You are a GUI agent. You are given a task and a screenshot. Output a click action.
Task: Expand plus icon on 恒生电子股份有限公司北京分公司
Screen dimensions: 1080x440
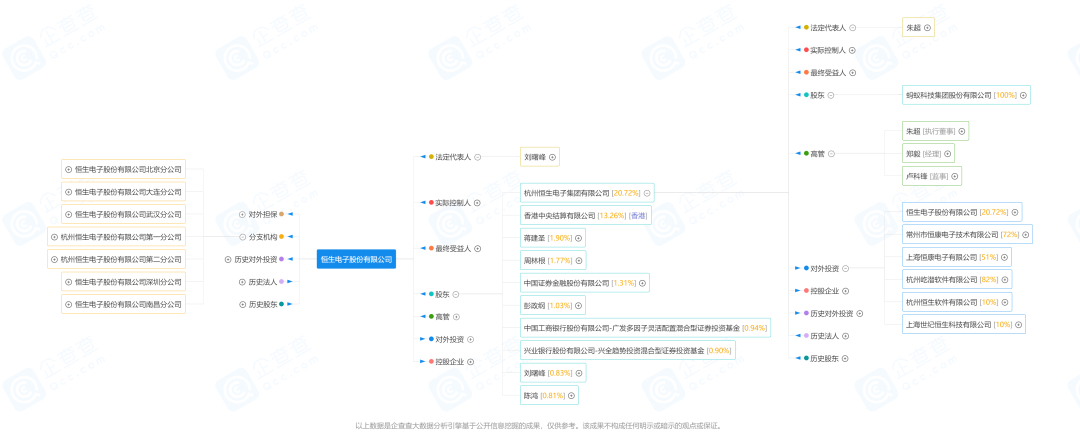(x=68, y=169)
